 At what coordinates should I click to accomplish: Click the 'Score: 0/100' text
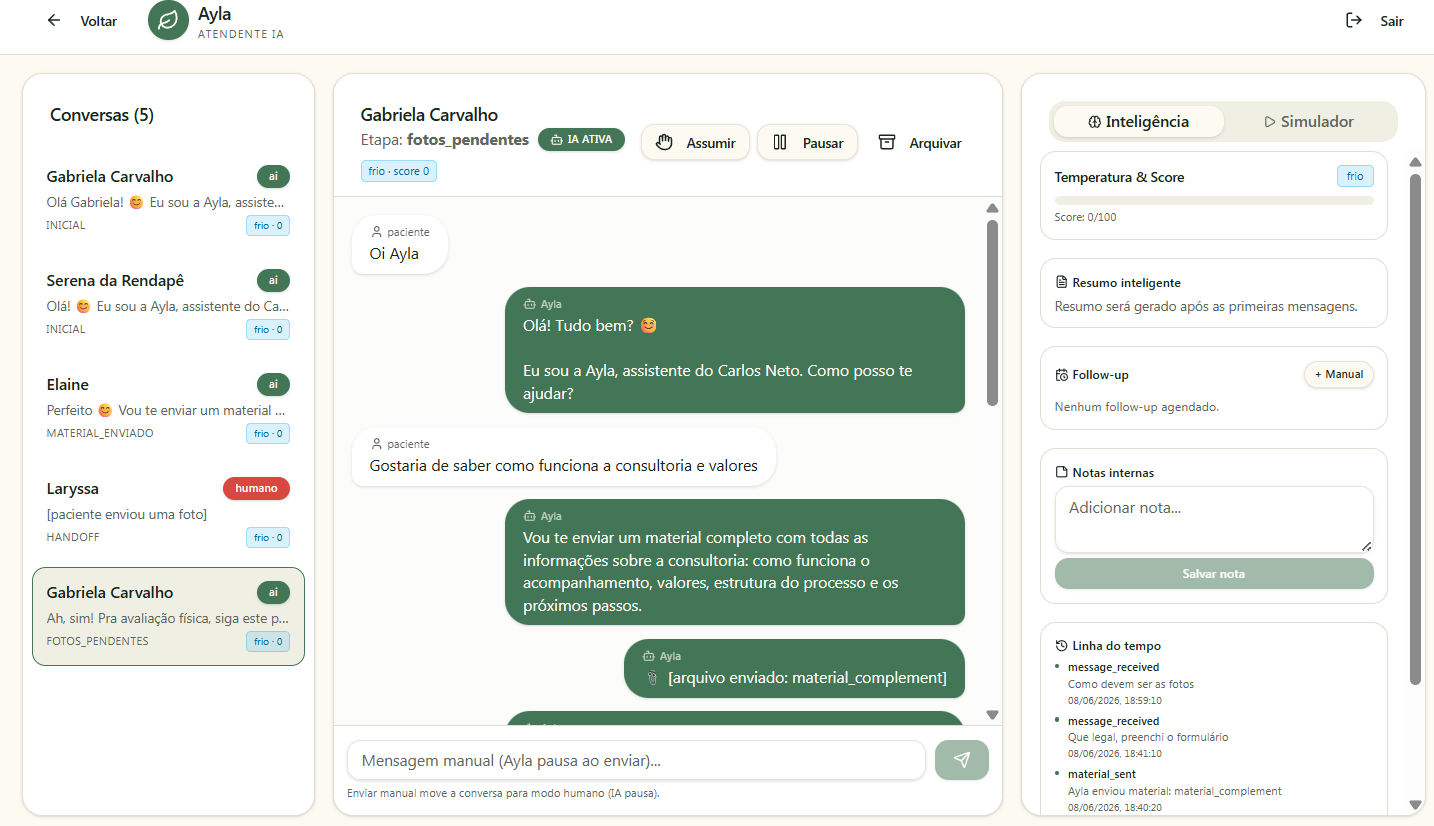click(x=1085, y=217)
